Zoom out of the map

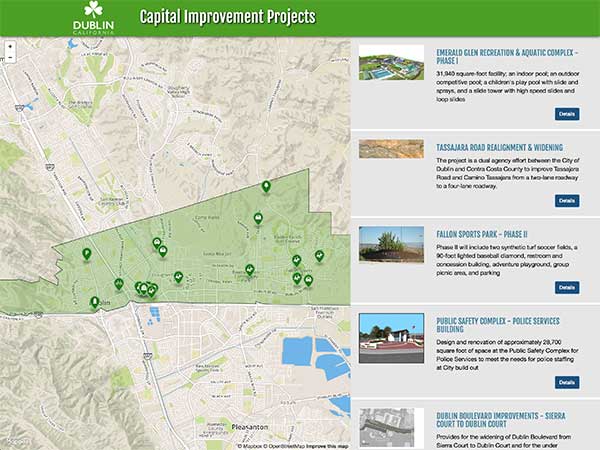coord(9,58)
